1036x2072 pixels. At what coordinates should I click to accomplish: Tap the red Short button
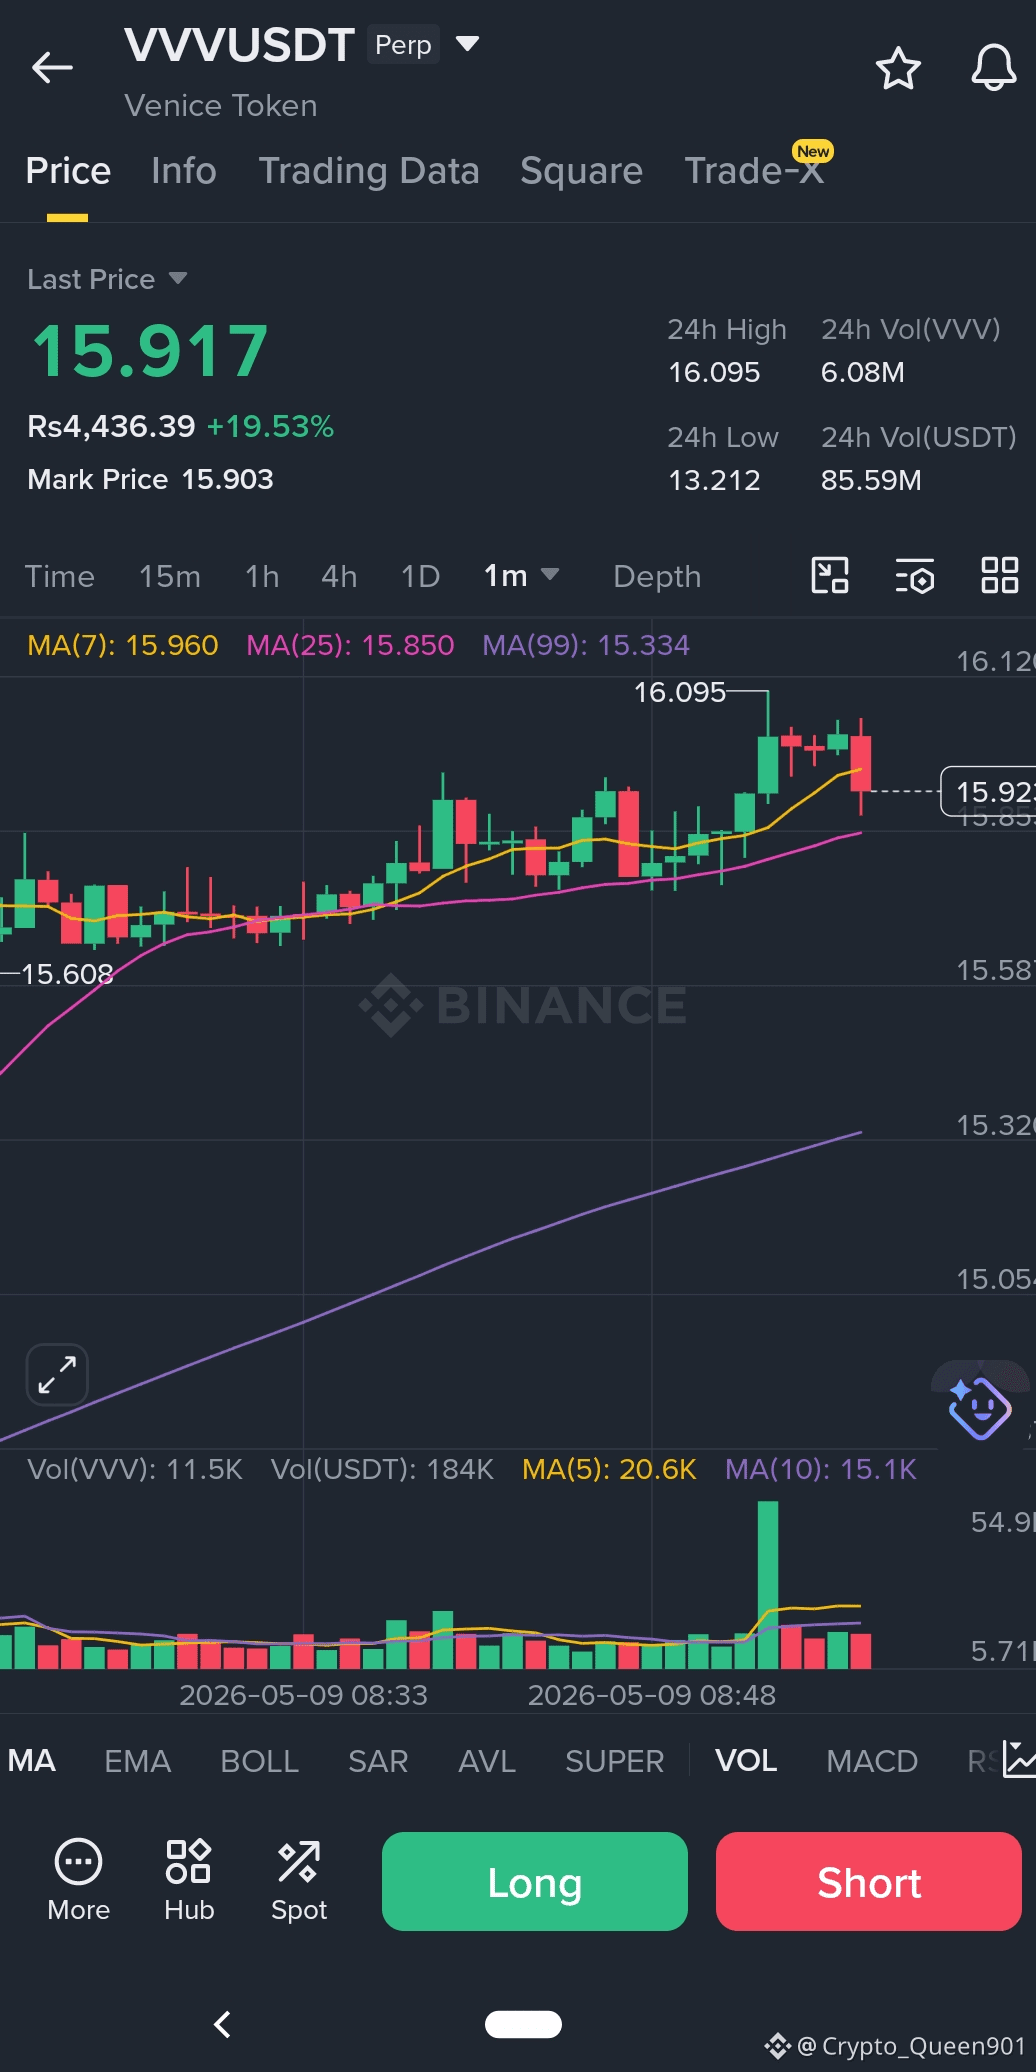pos(869,1882)
